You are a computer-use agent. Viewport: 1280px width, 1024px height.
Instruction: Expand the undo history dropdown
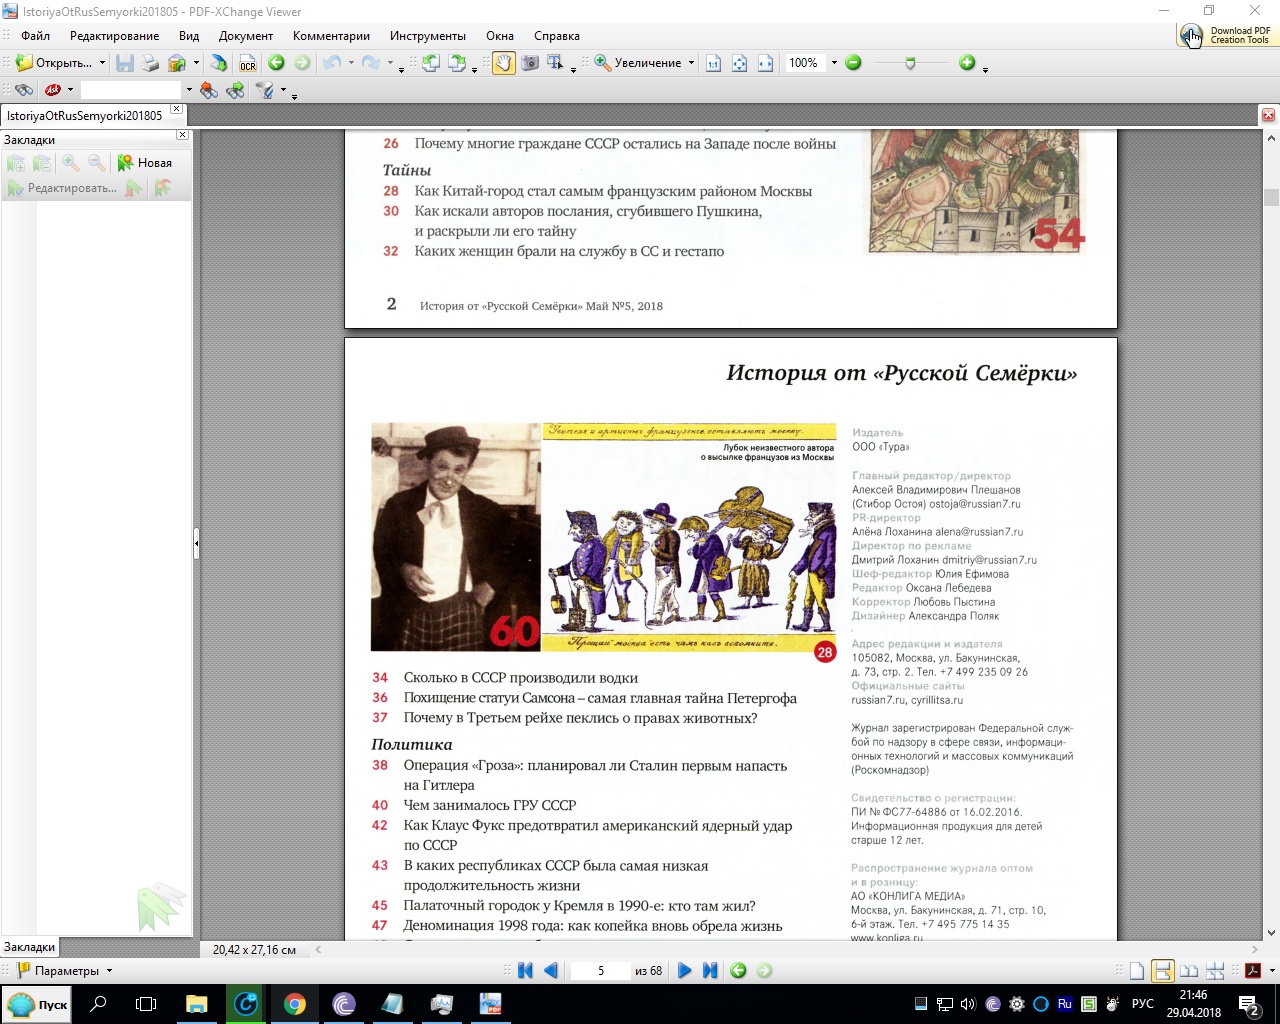pos(351,63)
